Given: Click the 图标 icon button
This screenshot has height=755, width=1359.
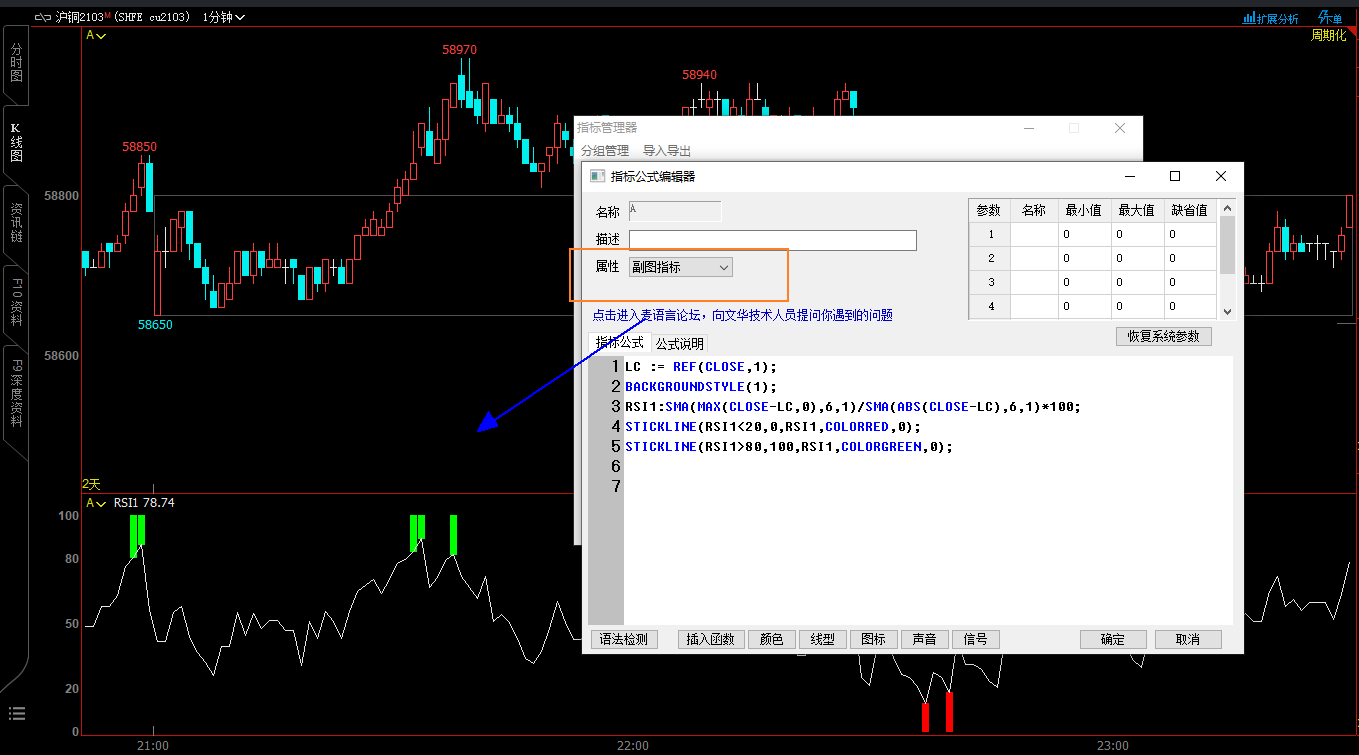Looking at the screenshot, I should point(874,639).
